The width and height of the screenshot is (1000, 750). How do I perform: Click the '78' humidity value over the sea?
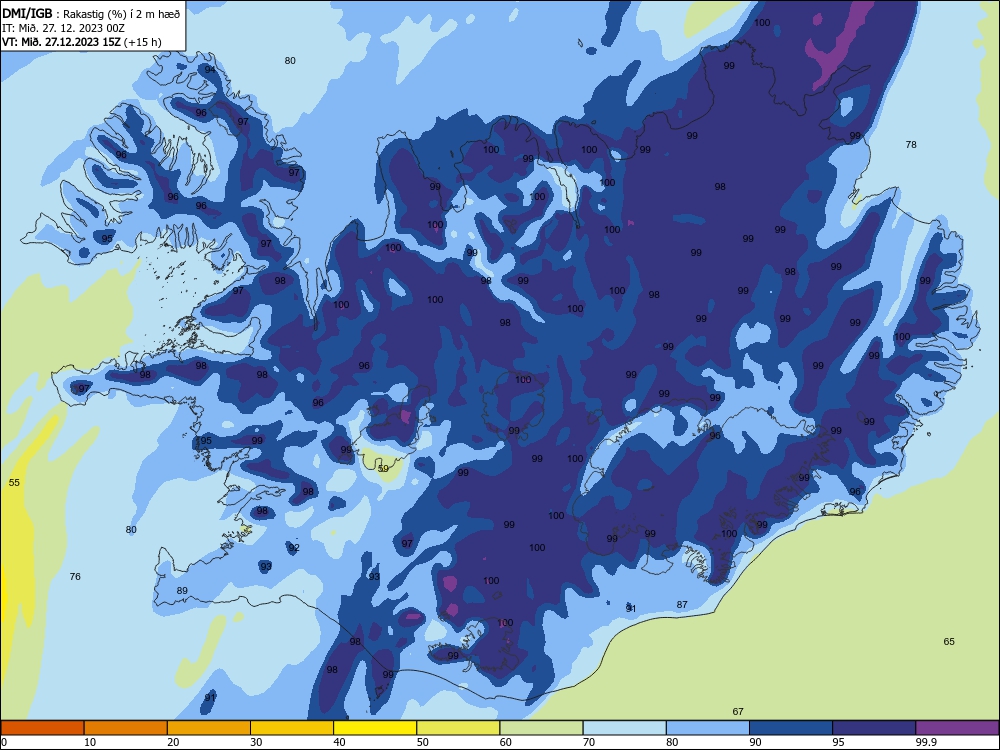[911, 145]
